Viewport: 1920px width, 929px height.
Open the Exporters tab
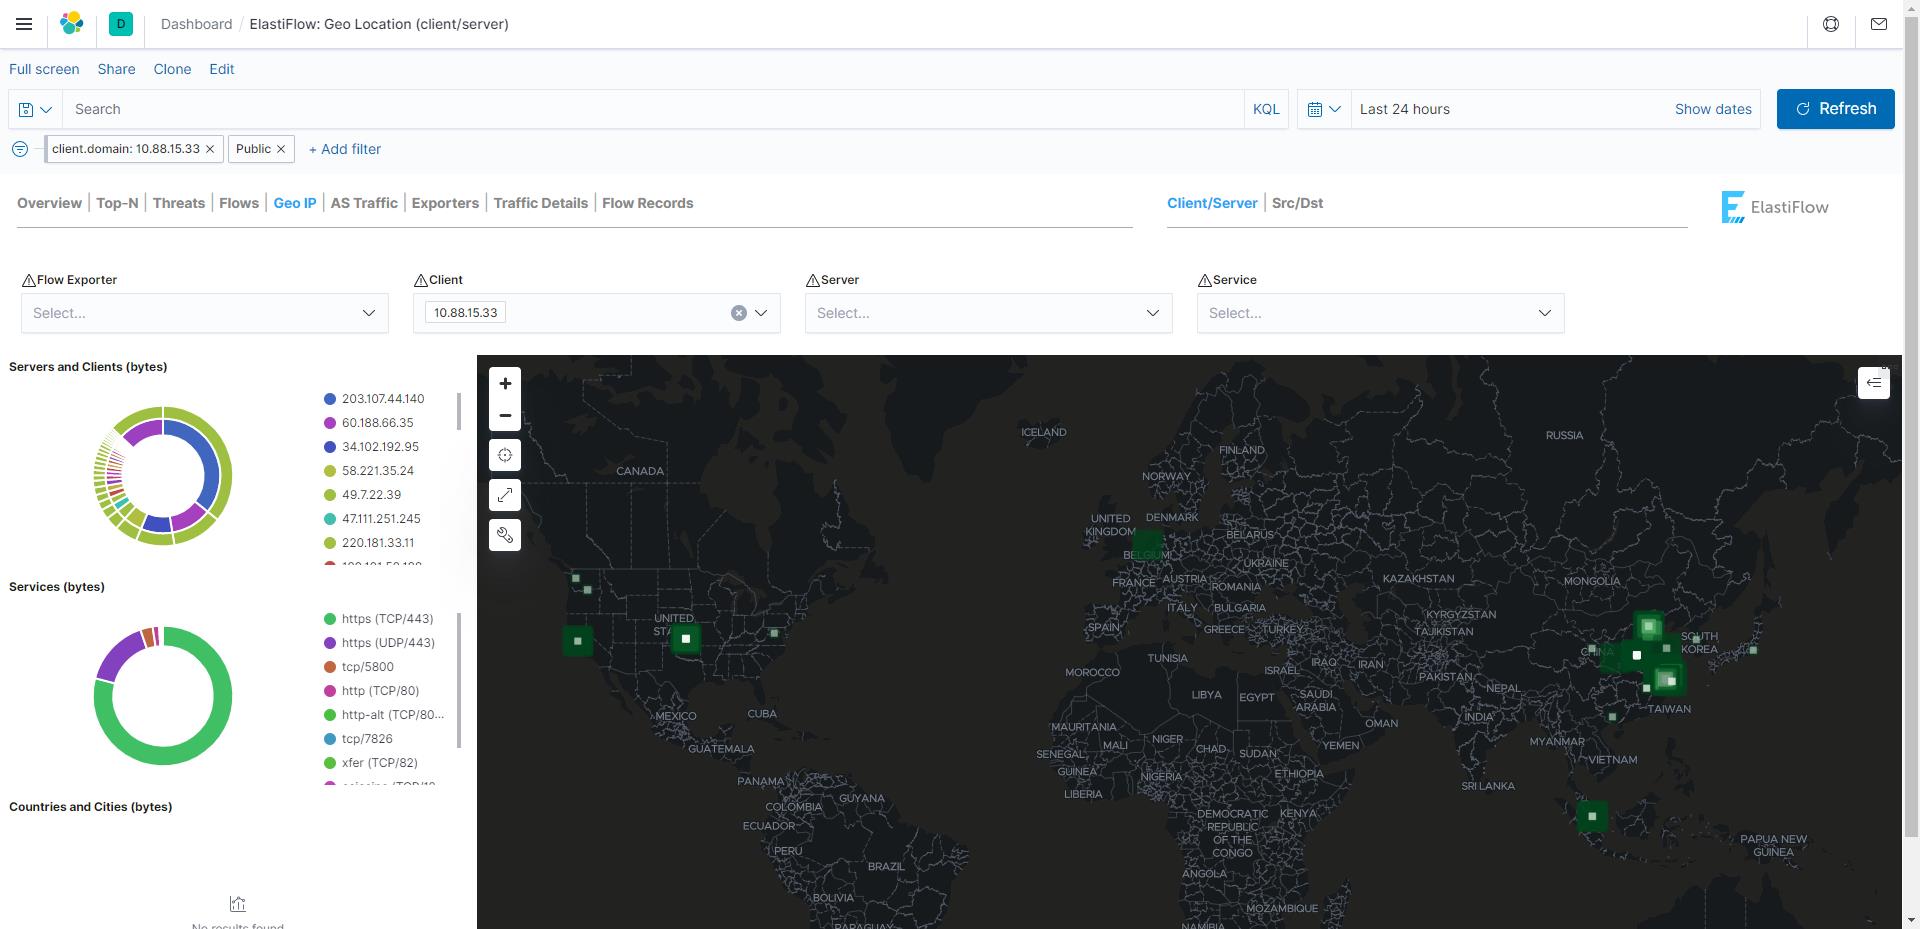pyautogui.click(x=445, y=203)
